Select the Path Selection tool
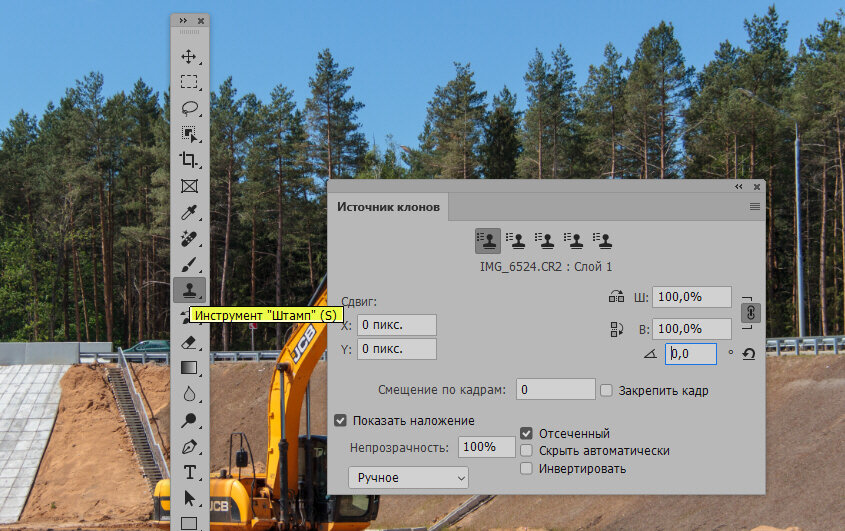Viewport: 845px width, 531px height. tap(189, 498)
